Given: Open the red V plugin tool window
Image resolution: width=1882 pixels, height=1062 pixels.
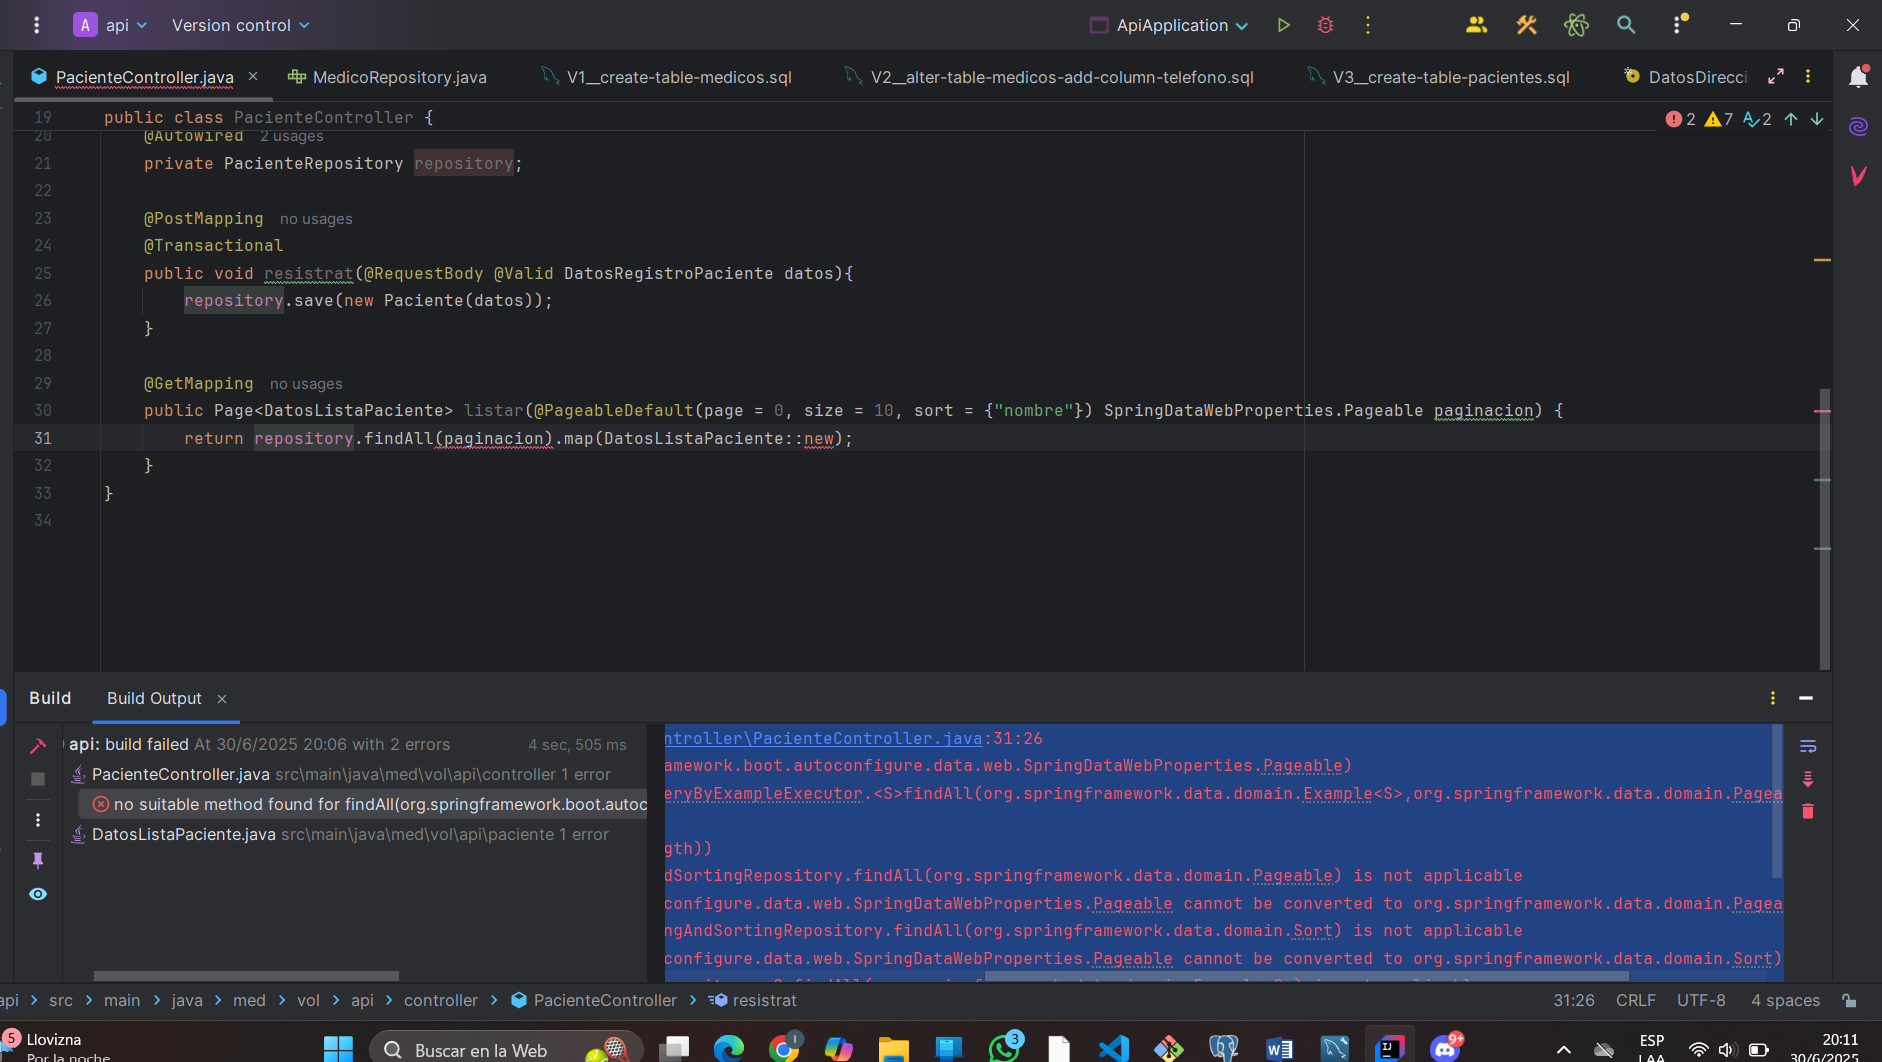Looking at the screenshot, I should point(1858,176).
